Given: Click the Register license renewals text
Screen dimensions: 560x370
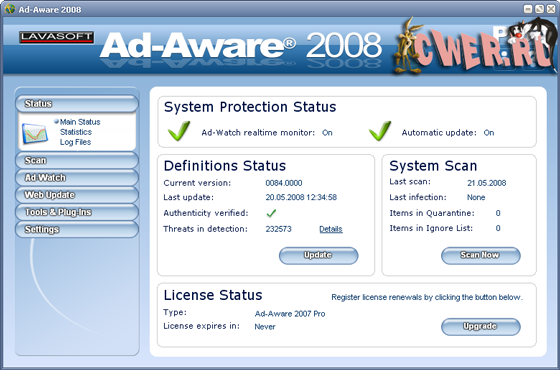Looking at the screenshot, I should 427,297.
